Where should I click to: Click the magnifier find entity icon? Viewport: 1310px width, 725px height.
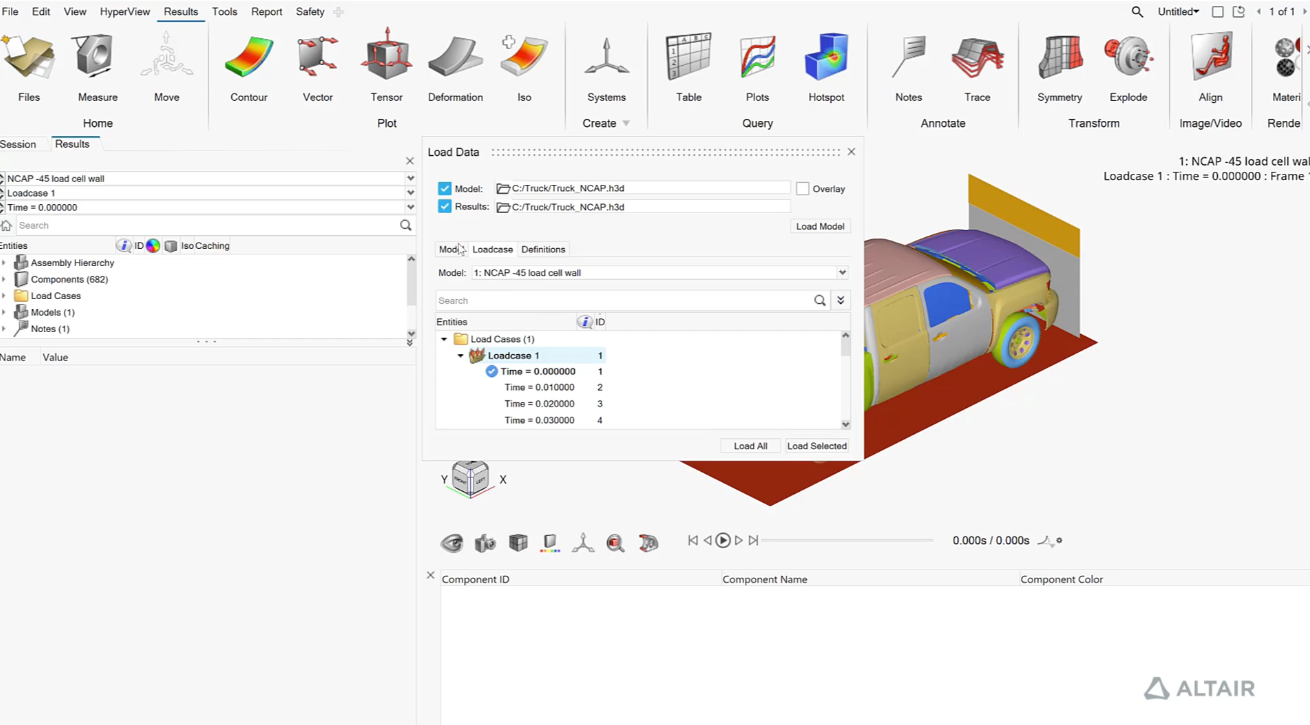point(616,543)
